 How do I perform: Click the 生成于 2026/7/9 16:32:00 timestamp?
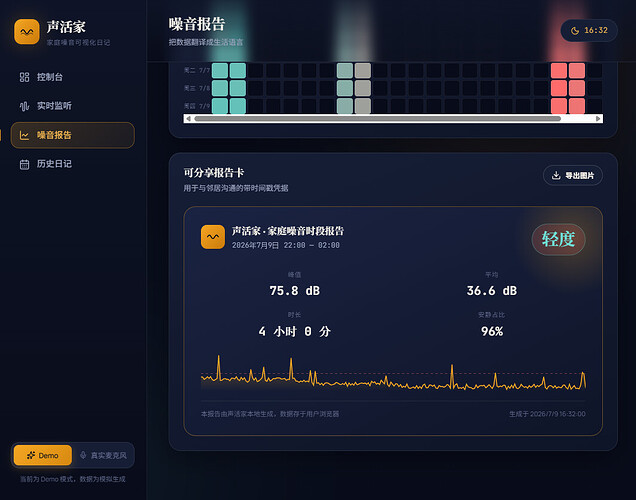point(547,414)
